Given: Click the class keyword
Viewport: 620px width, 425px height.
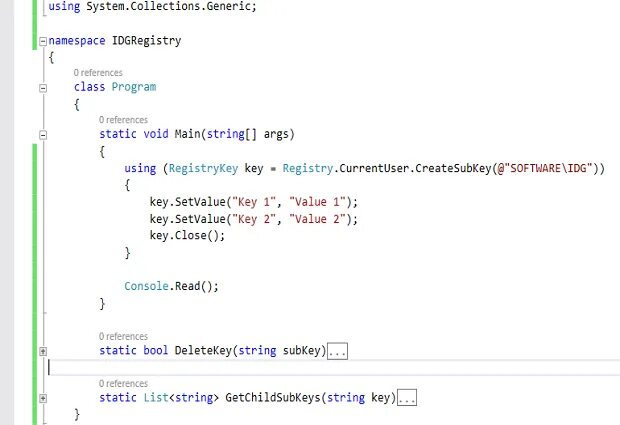Looking at the screenshot, I should (x=89, y=87).
